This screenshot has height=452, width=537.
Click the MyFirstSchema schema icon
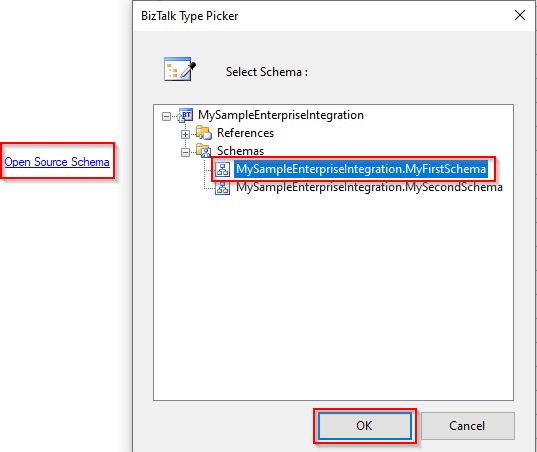point(223,169)
